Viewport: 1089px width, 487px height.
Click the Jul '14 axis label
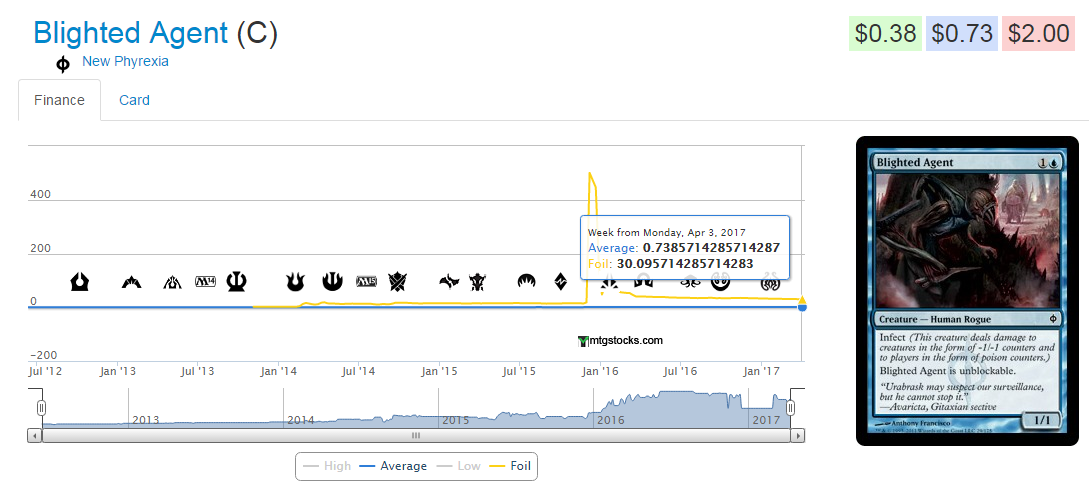pos(358,371)
